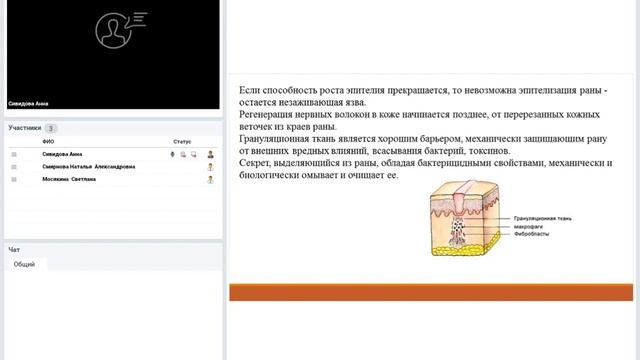Toggle the checkbox next to Сивидова Анна
This screenshot has width=640, height=360.
coord(14,154)
